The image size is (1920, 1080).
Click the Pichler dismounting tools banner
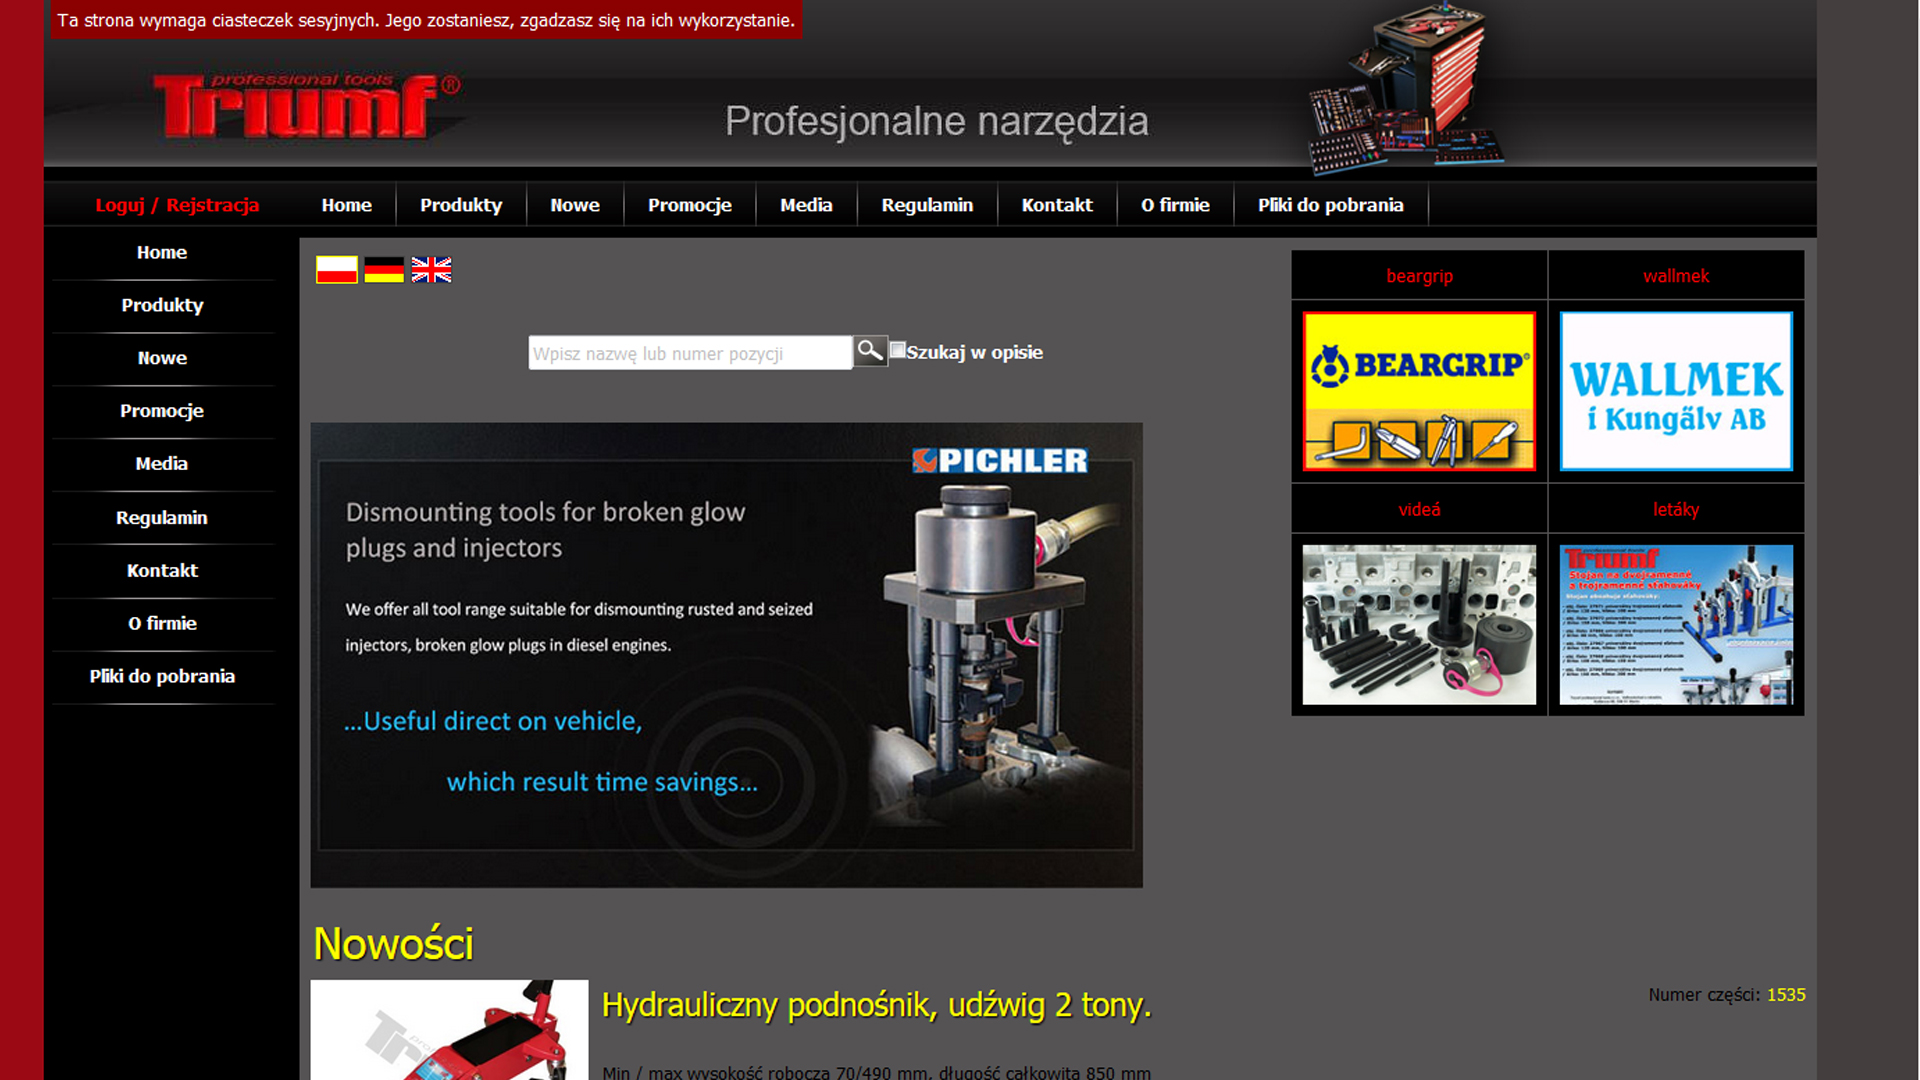coord(727,655)
